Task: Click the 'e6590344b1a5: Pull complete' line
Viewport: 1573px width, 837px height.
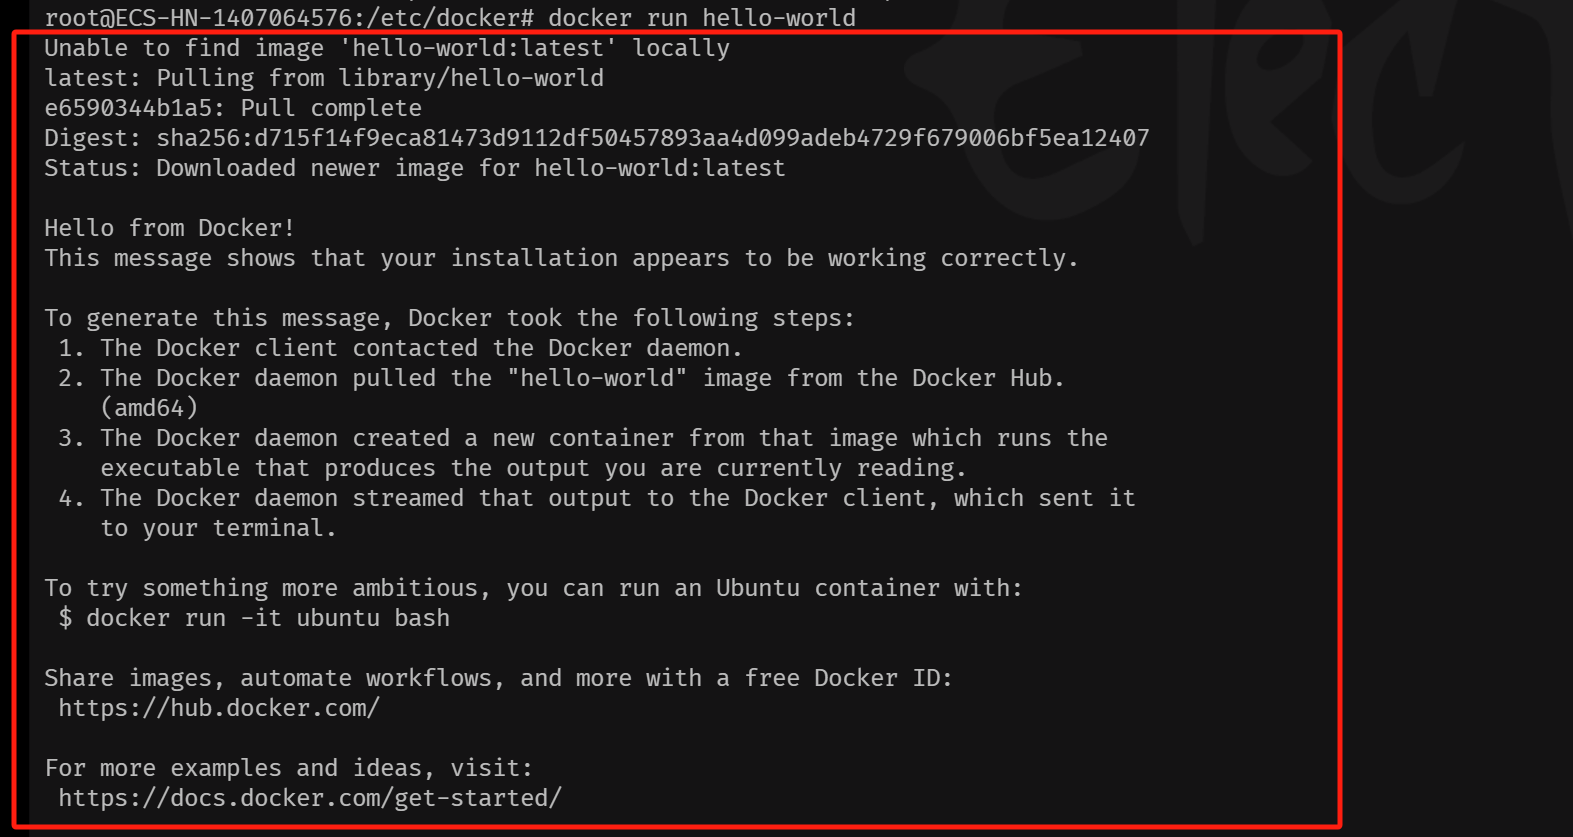Action: 233,108
